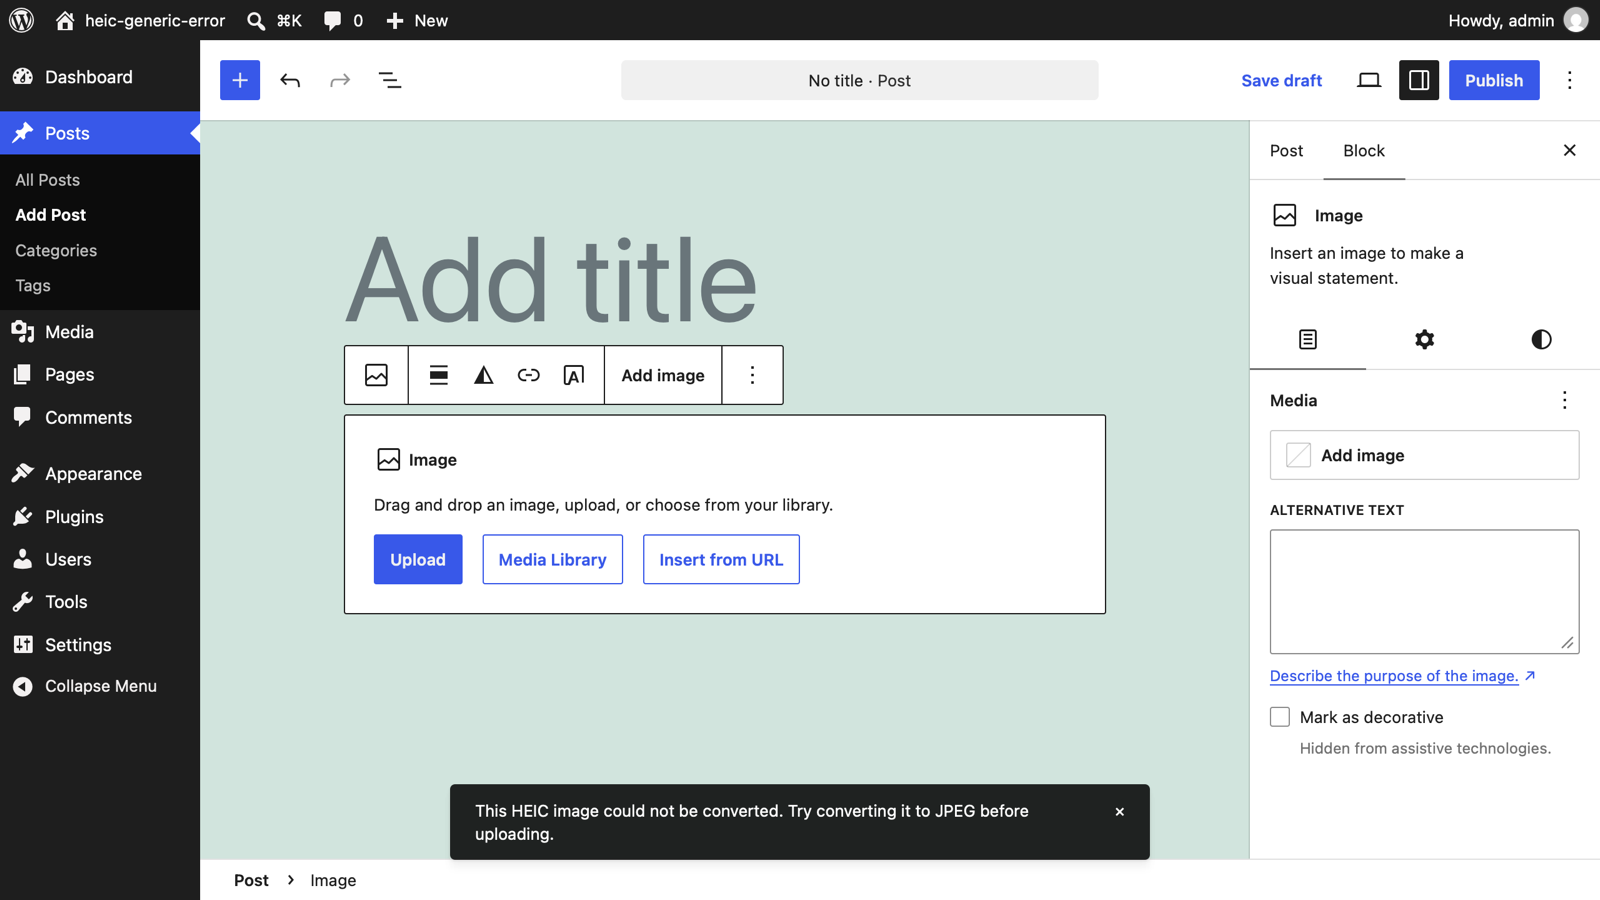Undo the last editor action

point(290,80)
